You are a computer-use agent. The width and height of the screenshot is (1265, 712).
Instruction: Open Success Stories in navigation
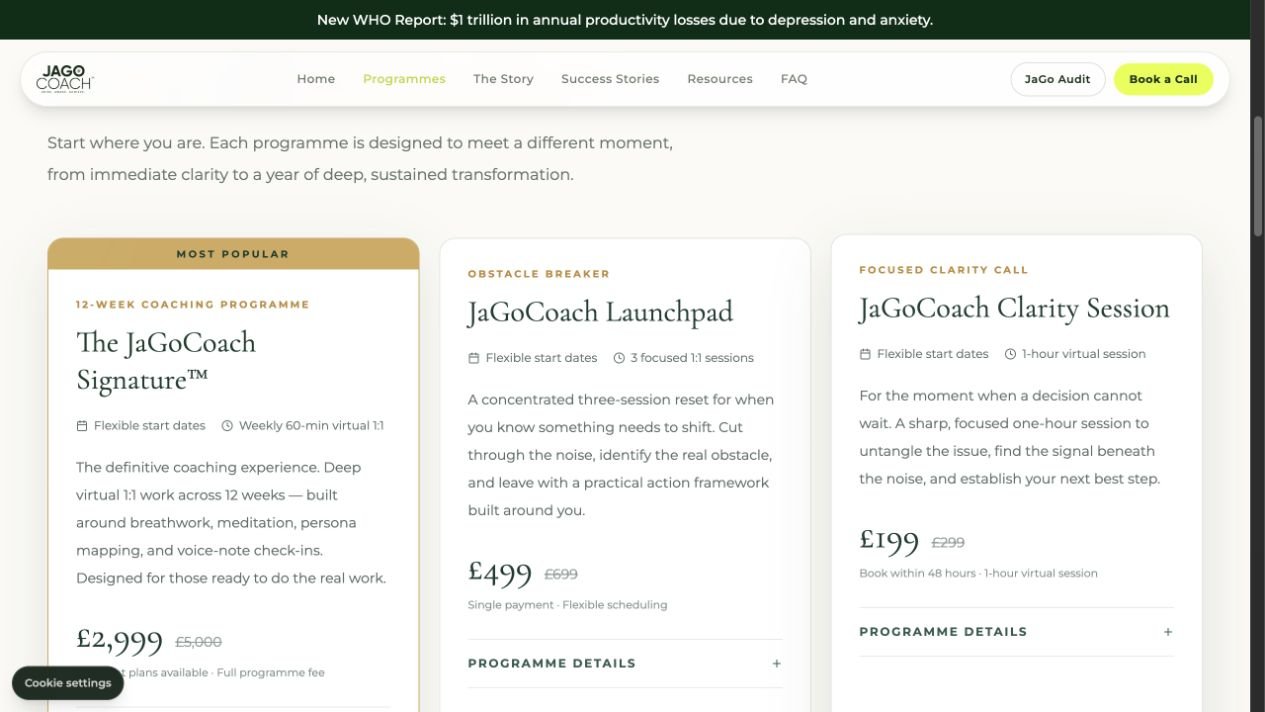pos(610,79)
